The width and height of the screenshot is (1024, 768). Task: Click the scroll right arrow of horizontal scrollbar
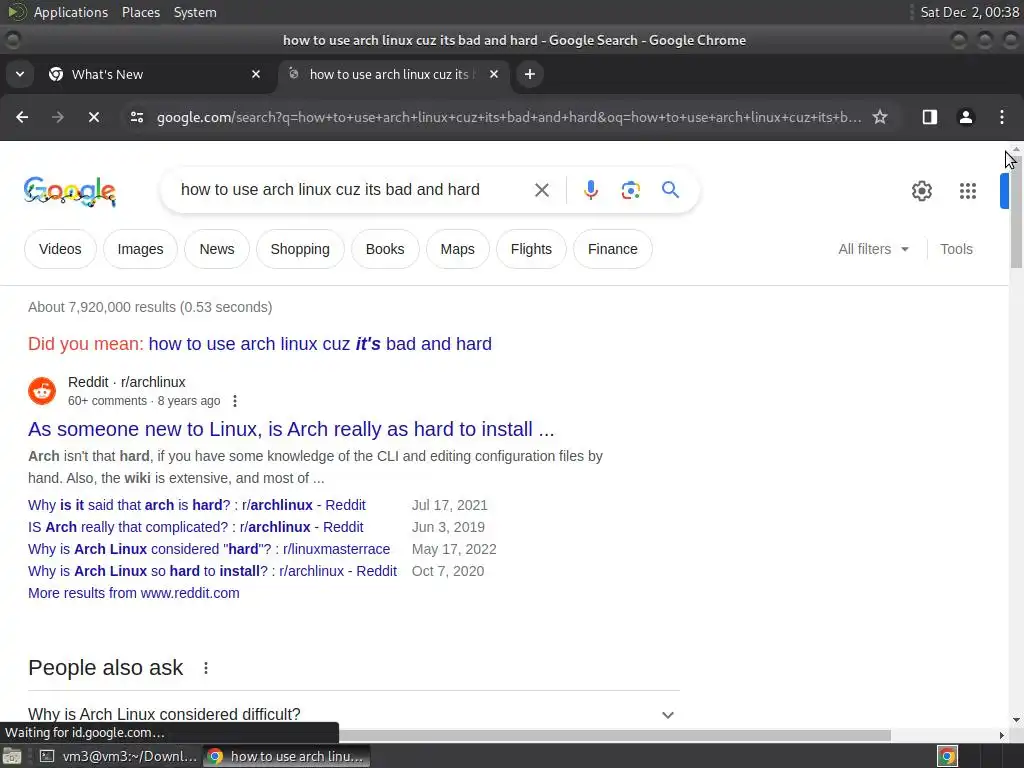click(1002, 735)
